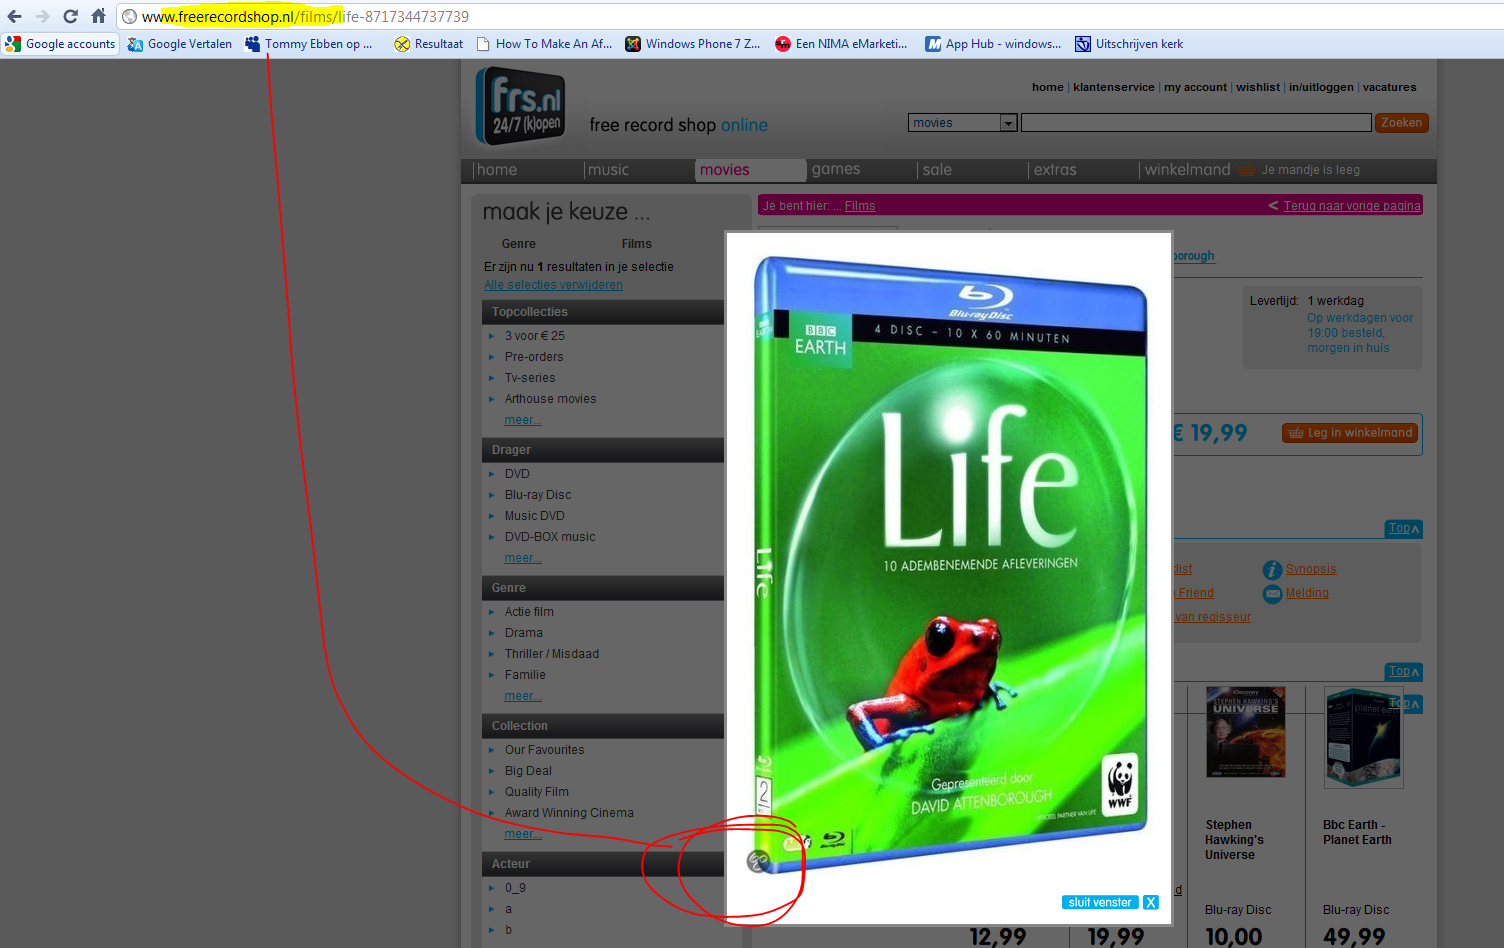The image size is (1504, 948).
Task: Open vacatures link
Action: coord(1389,87)
